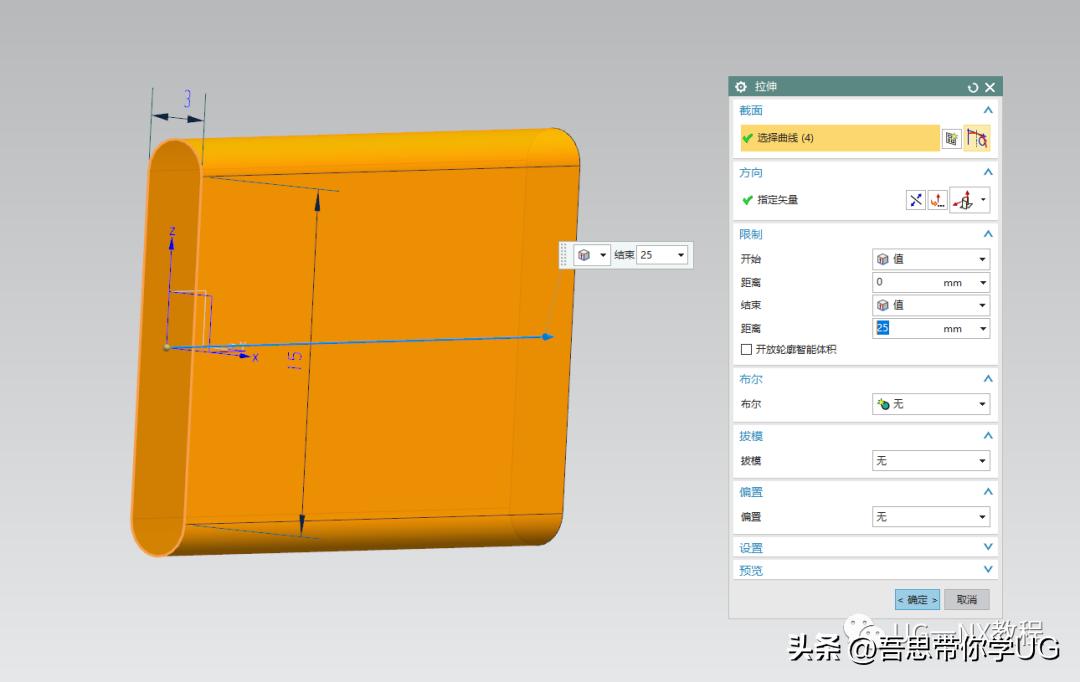1080x682 pixels.
Task: Click the inferred vector type icon
Action: (x=964, y=200)
